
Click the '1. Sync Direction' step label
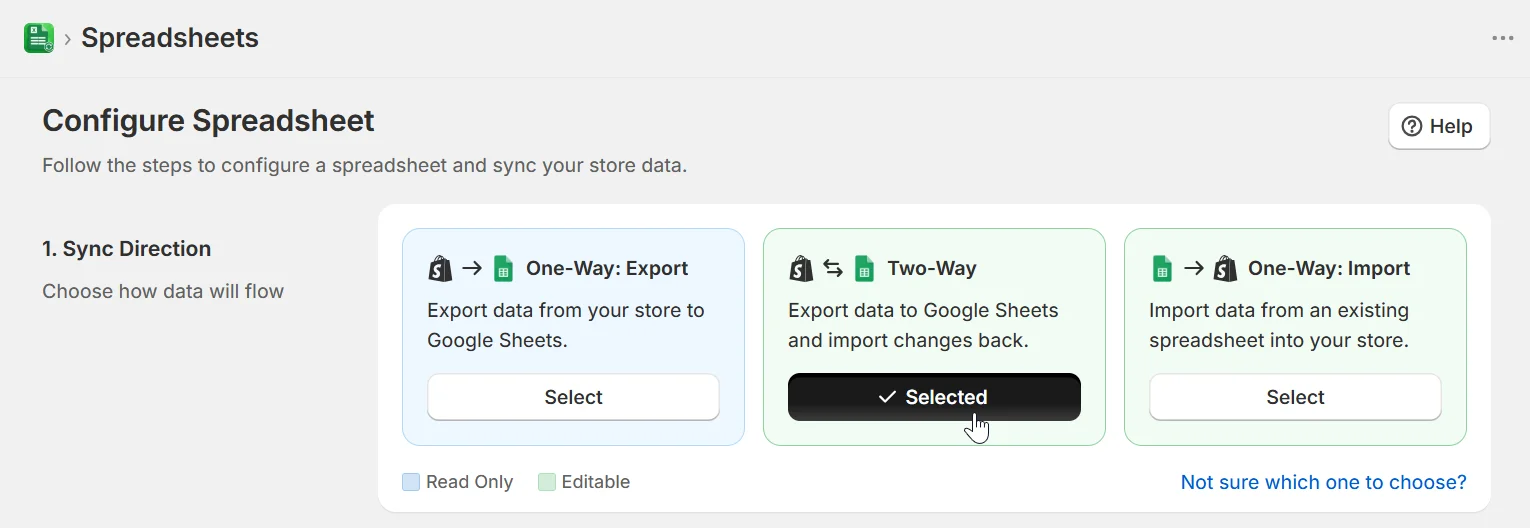click(127, 249)
